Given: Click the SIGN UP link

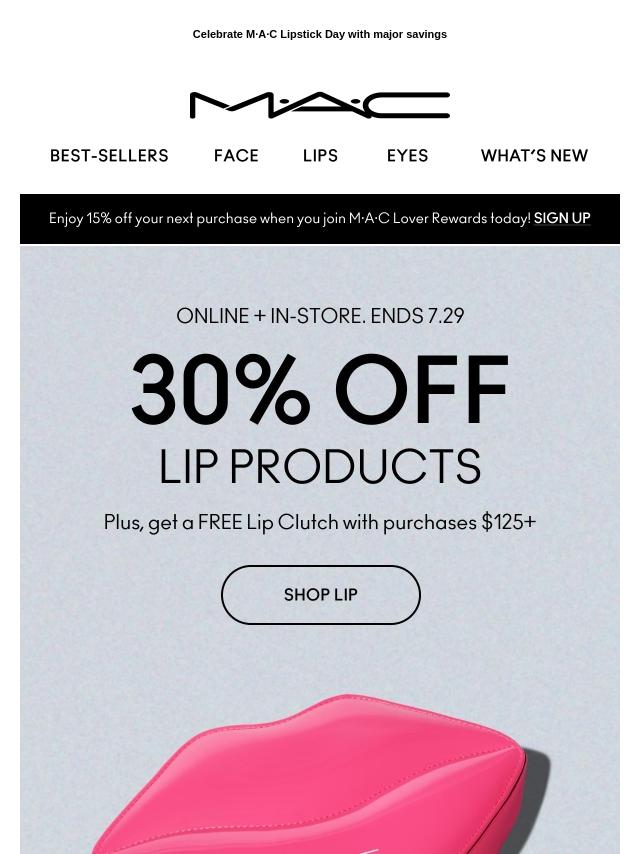Looking at the screenshot, I should pos(562,218).
